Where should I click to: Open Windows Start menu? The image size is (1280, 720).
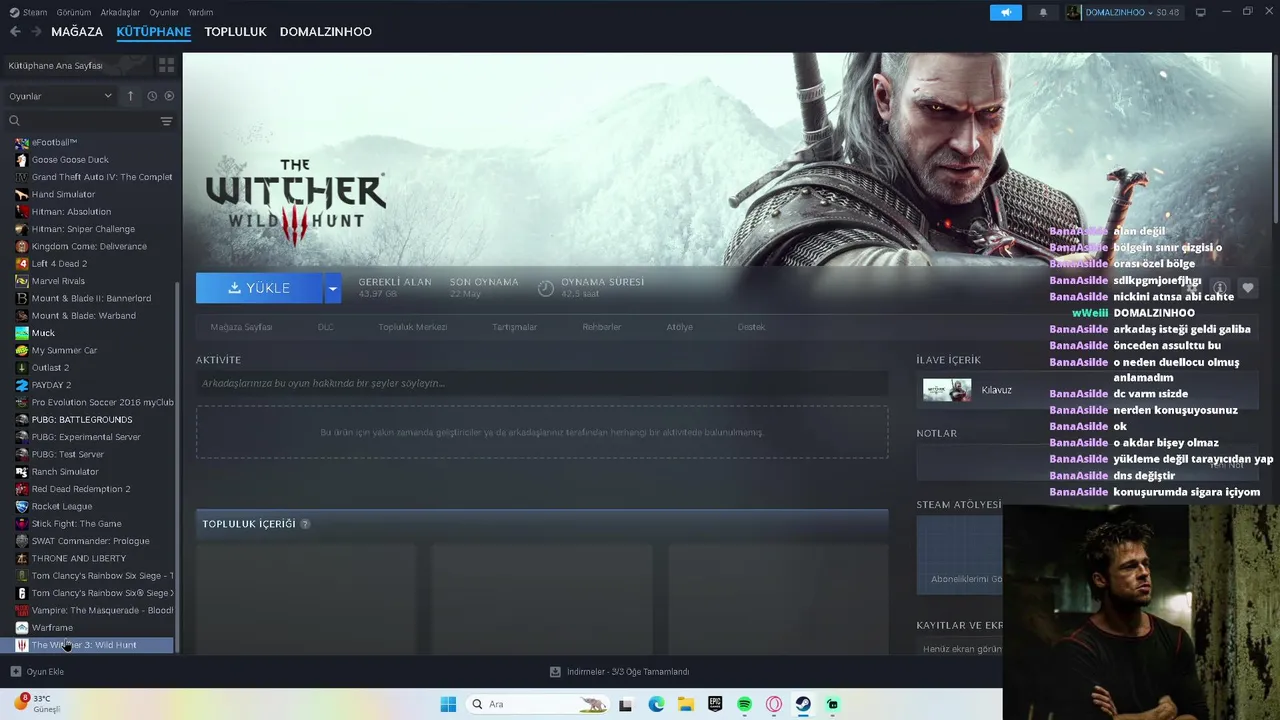pos(448,704)
